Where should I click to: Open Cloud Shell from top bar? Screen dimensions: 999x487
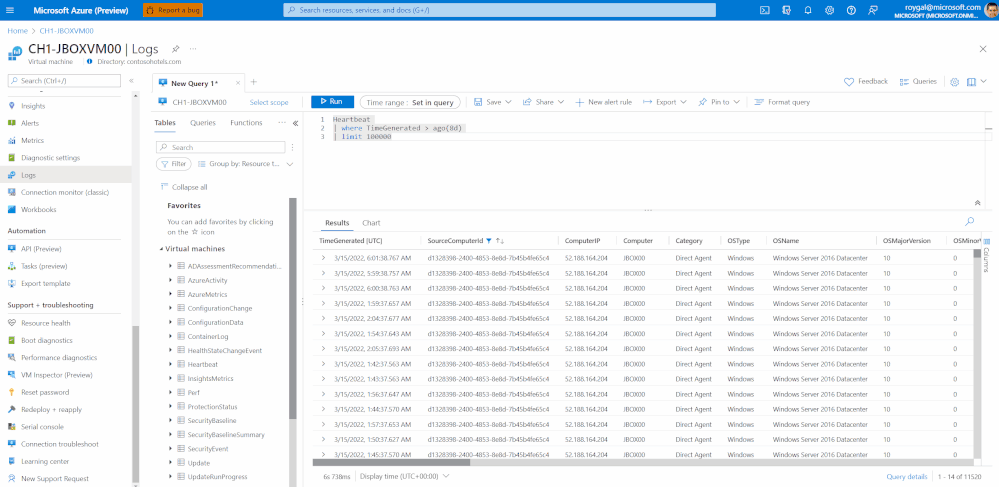pyautogui.click(x=765, y=10)
